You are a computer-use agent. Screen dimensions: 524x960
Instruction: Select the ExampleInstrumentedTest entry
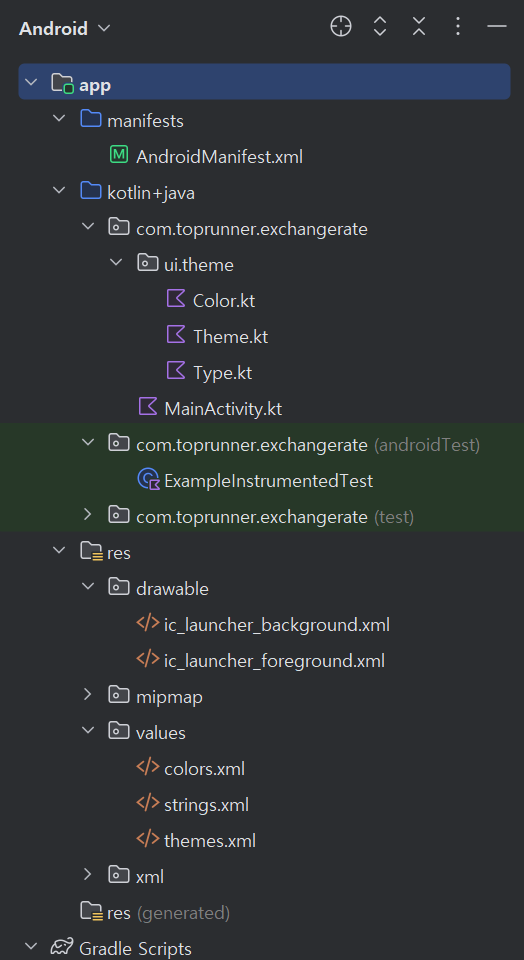click(x=268, y=481)
